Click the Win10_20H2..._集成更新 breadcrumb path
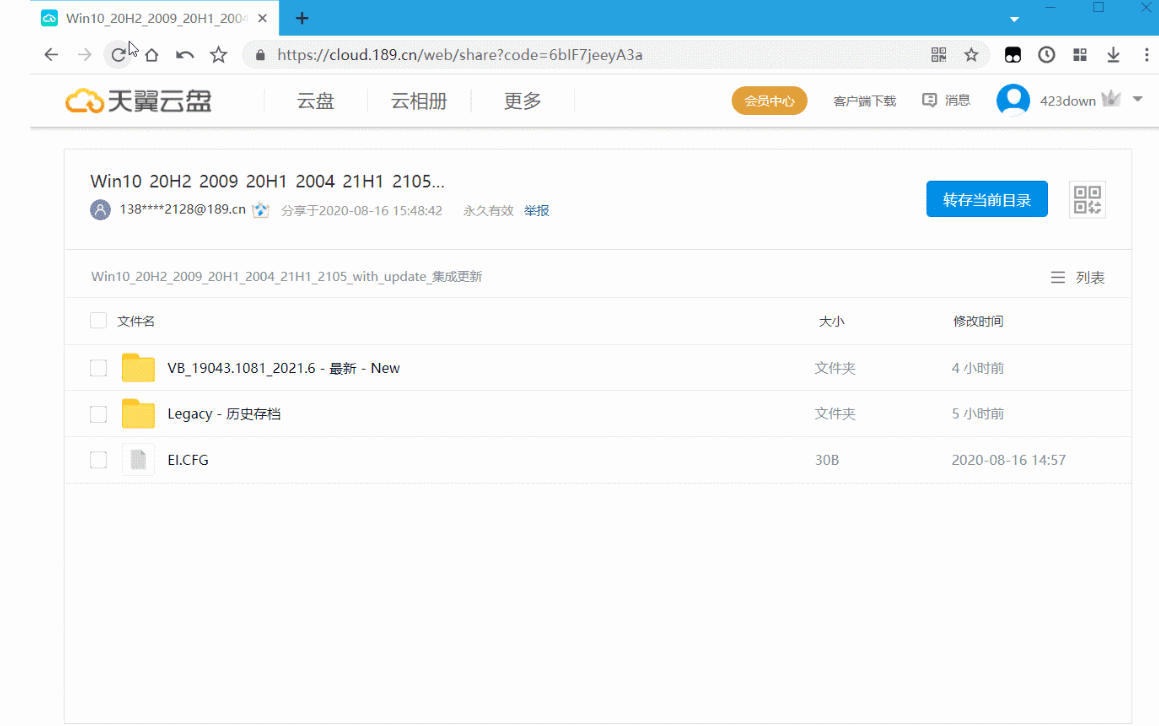The image size is (1159, 726). pos(287,277)
